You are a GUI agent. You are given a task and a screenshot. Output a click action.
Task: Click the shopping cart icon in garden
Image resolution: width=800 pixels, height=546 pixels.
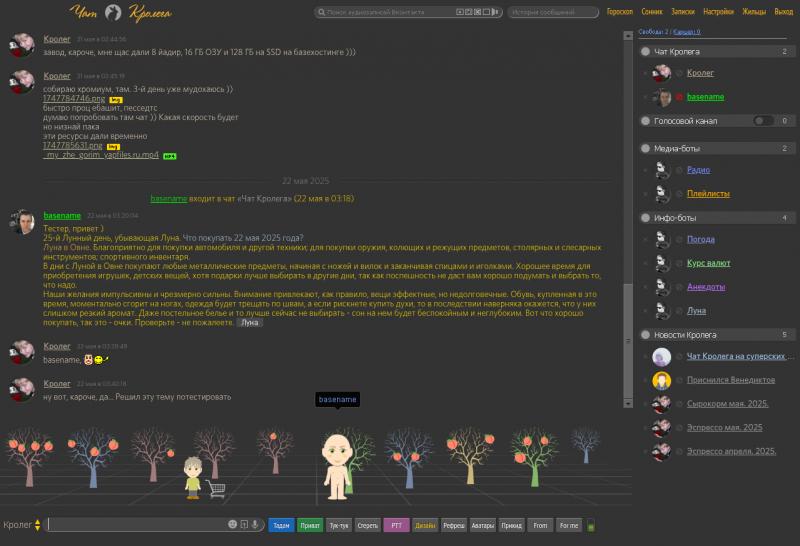coord(215,488)
